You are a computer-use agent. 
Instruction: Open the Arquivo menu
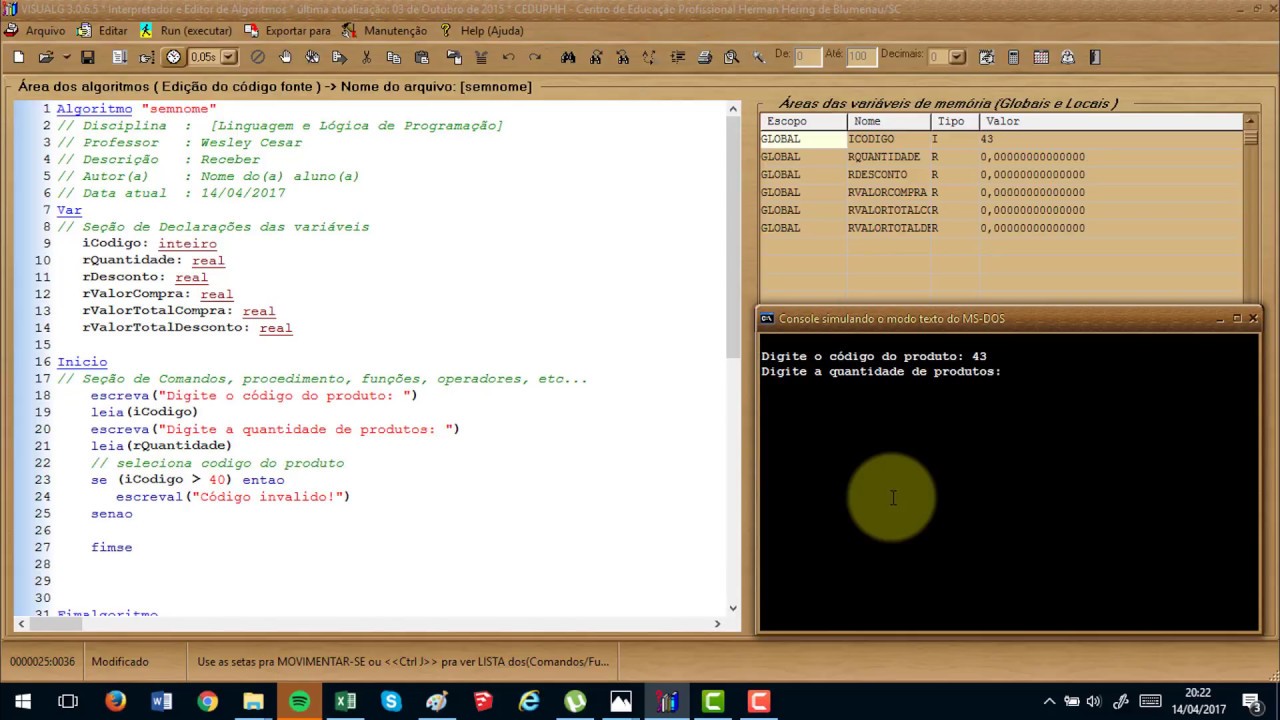point(36,31)
